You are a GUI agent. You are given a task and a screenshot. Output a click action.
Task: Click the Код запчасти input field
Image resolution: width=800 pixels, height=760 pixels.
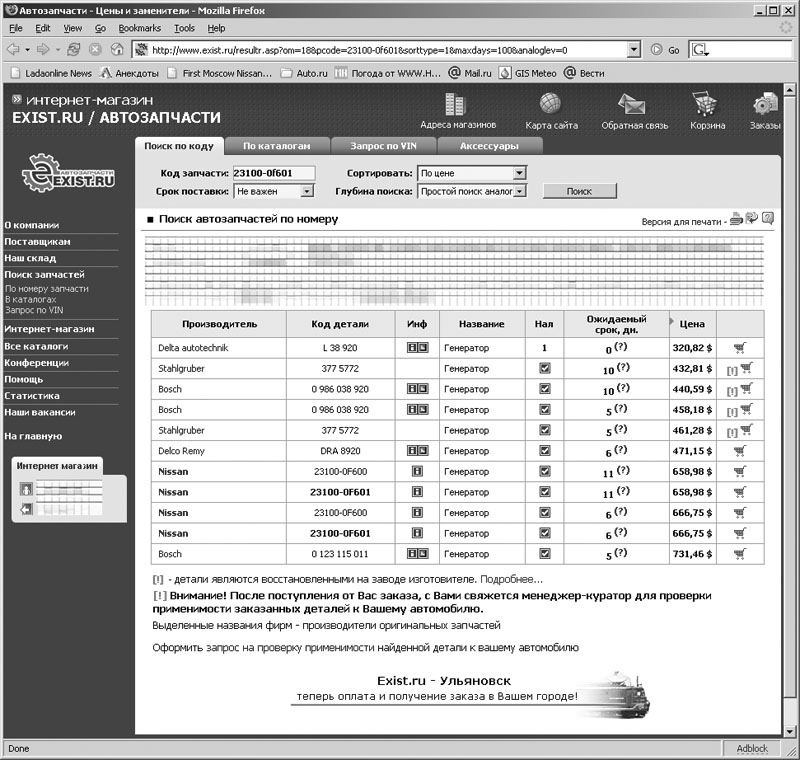pos(274,173)
